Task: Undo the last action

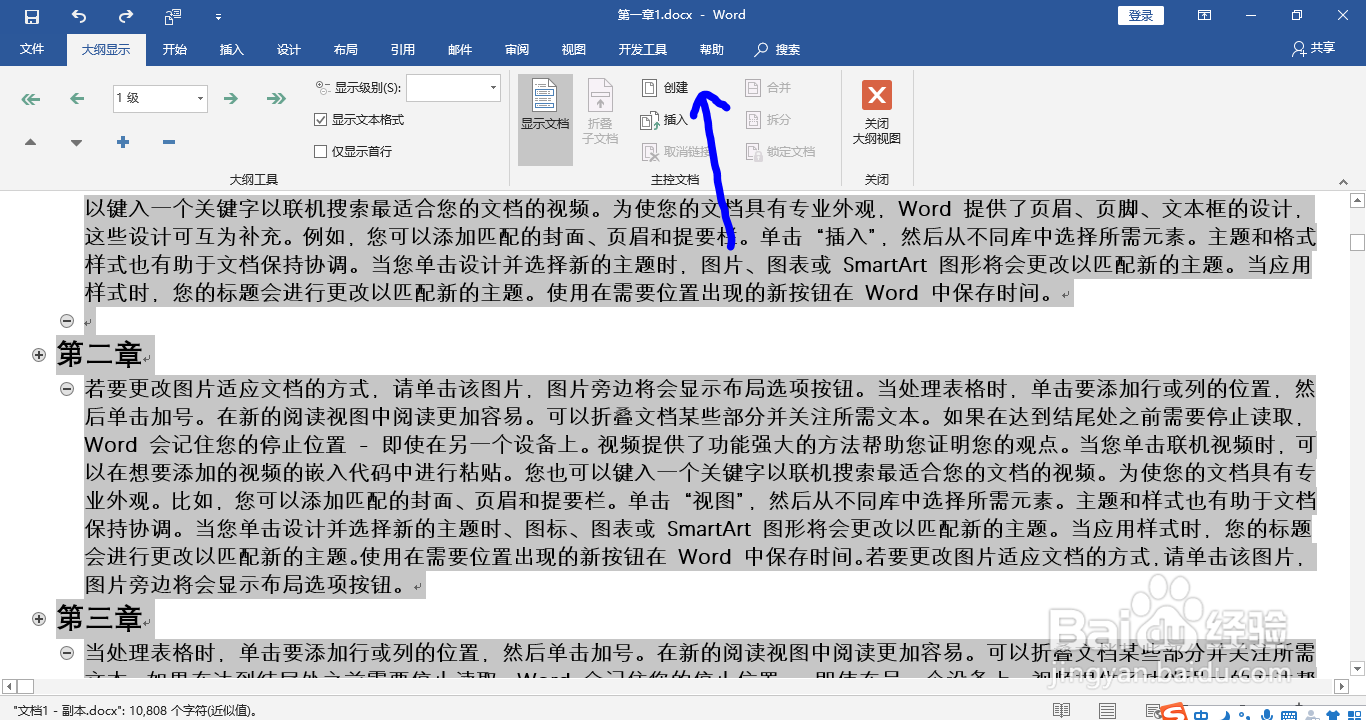Action: [79, 16]
